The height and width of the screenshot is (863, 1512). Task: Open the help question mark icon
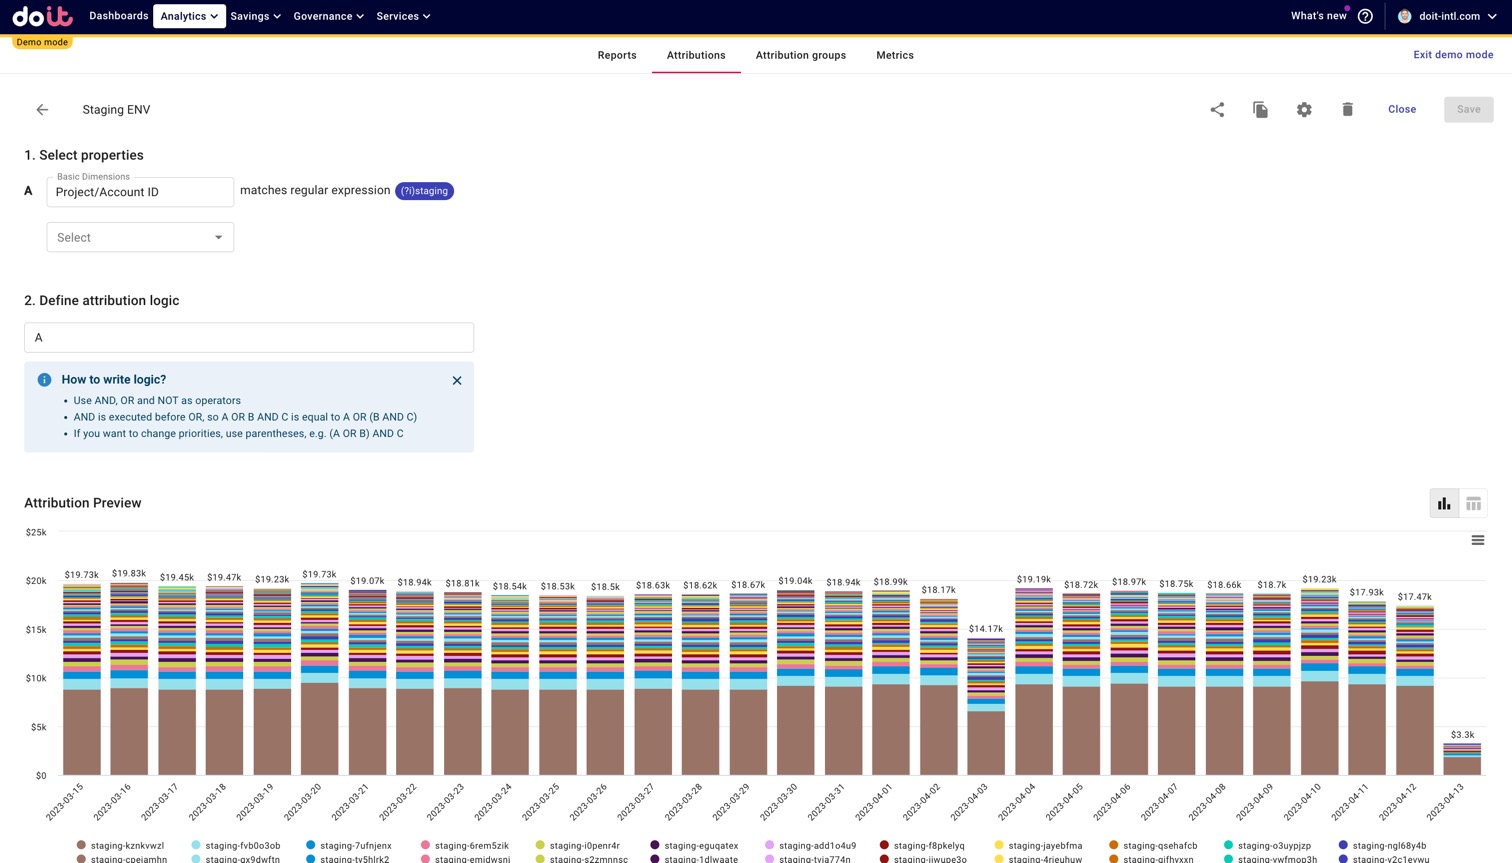click(1365, 16)
